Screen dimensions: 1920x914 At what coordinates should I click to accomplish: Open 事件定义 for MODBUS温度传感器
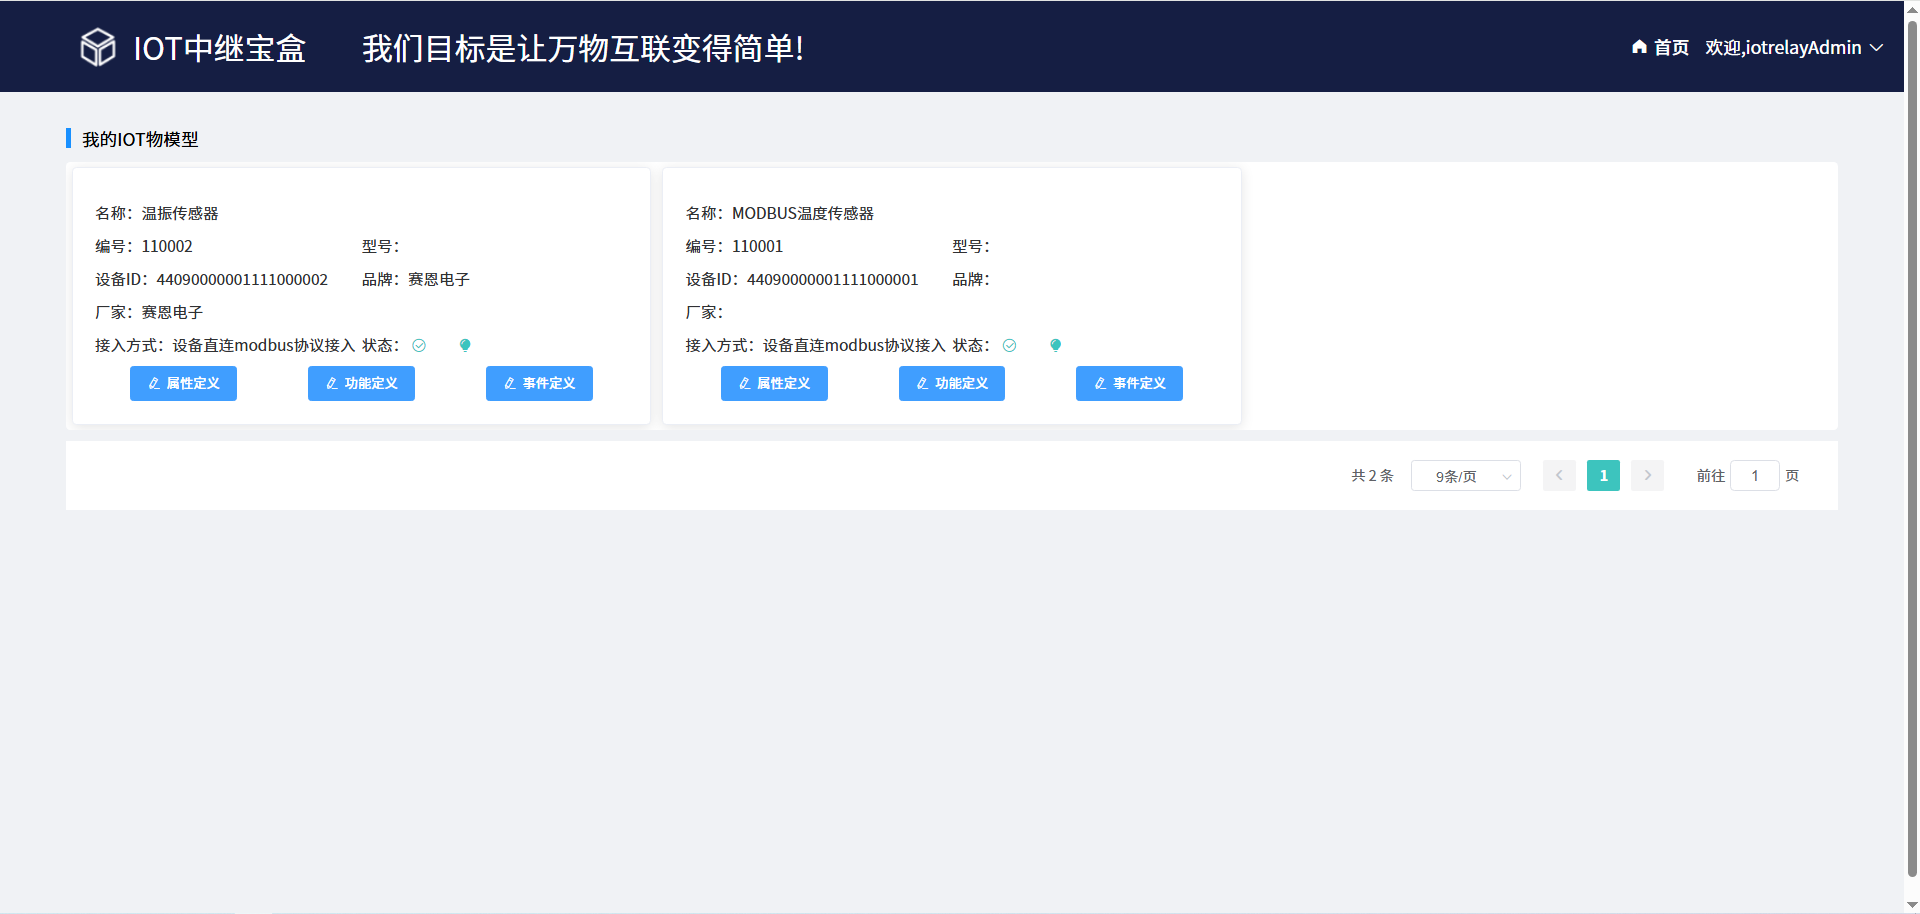point(1129,384)
